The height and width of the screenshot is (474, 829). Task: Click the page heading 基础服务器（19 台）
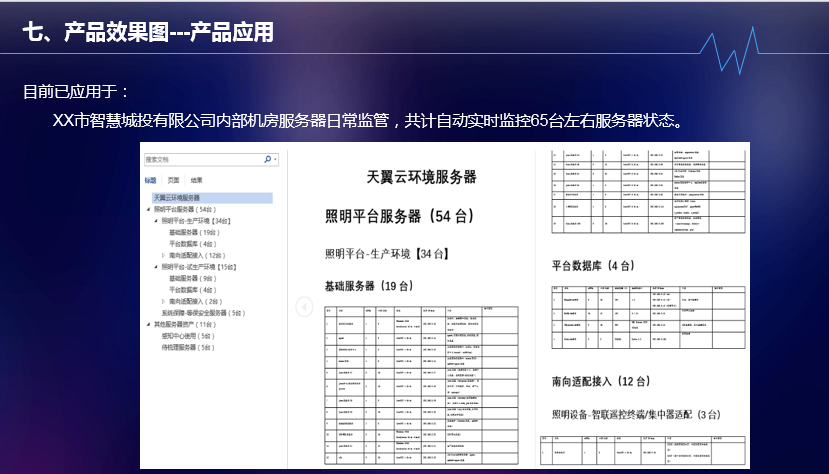point(369,286)
